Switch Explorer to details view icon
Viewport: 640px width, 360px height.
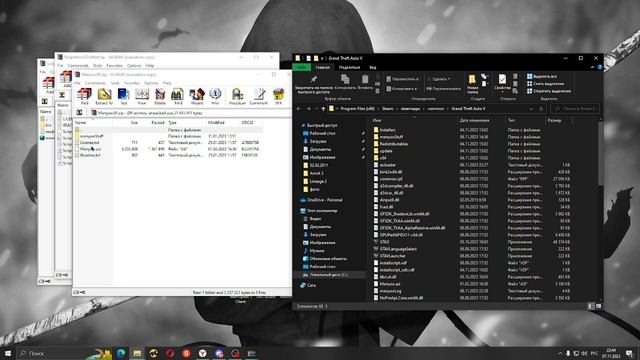590,306
